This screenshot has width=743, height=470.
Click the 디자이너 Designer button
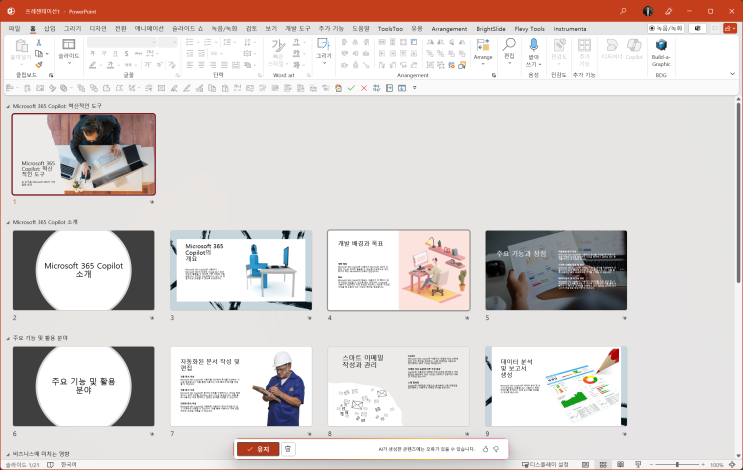point(612,49)
